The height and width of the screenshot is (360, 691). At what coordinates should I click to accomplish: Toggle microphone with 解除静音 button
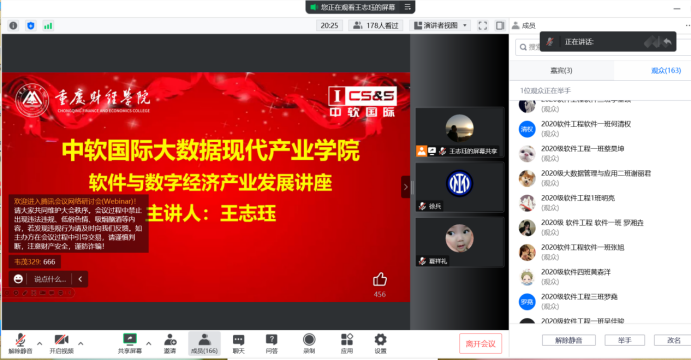pos(20,344)
